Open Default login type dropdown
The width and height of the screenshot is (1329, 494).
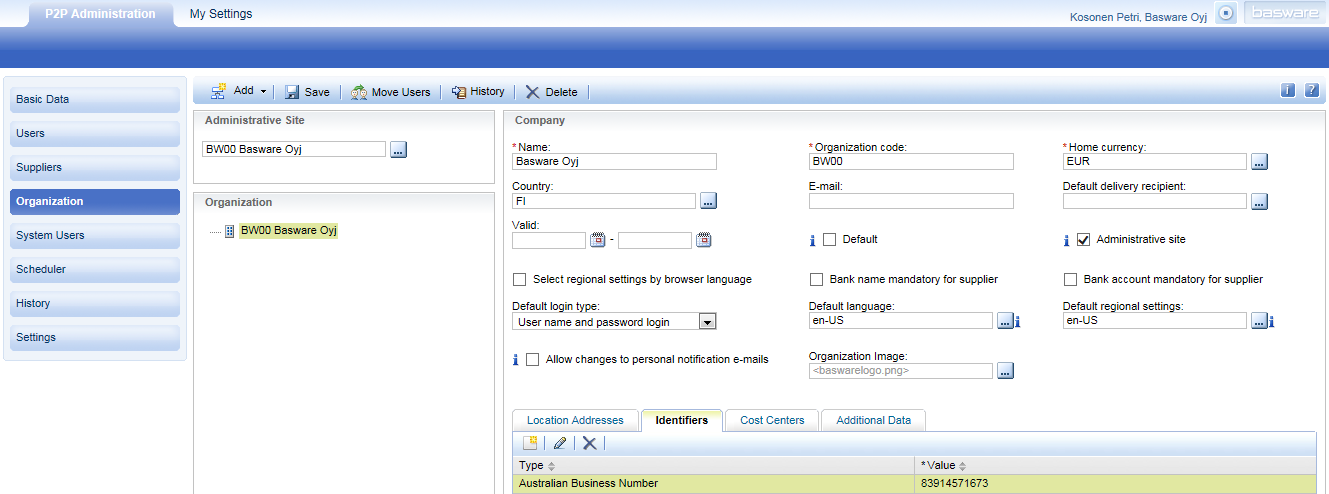(708, 321)
